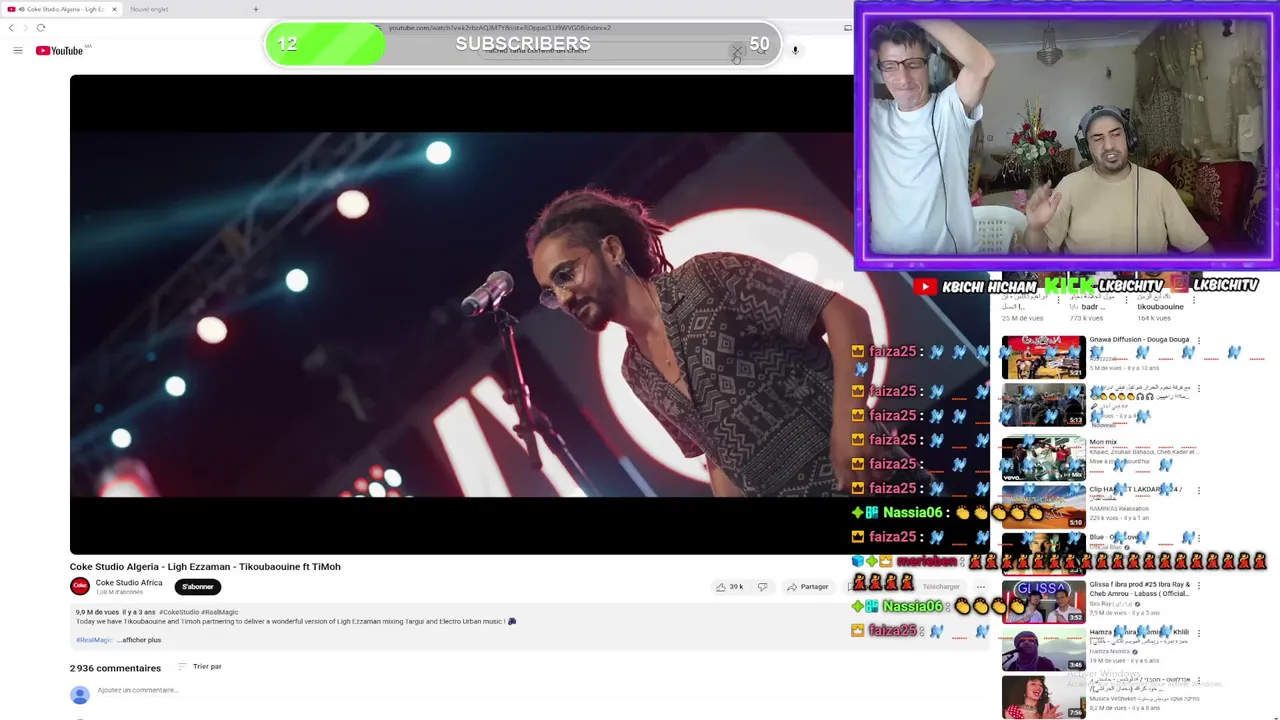The image size is (1280, 720).
Task: Click the video title Coke Studio Algeria
Action: [x=205, y=567]
